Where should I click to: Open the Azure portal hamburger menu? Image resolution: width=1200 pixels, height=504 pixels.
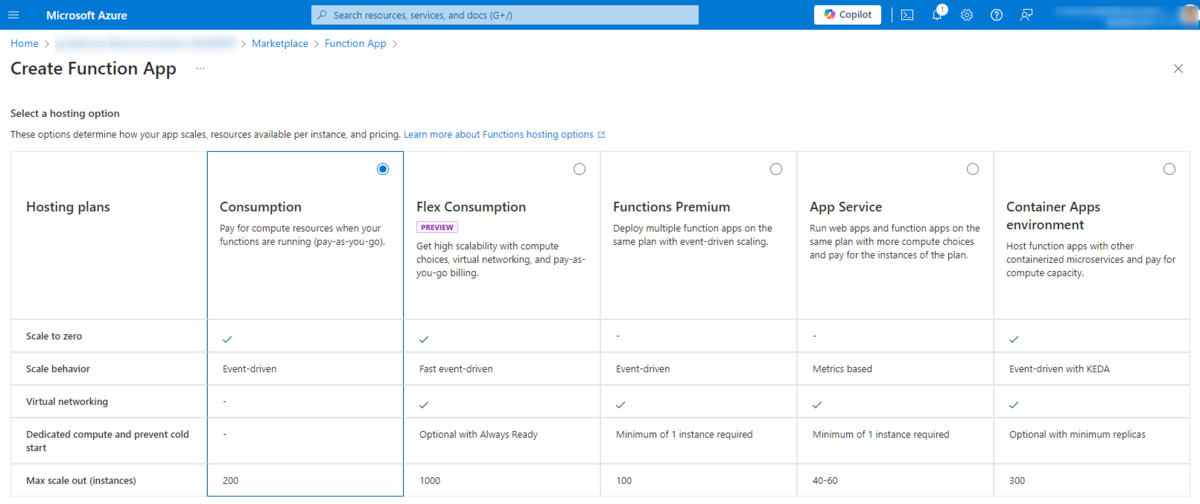(14, 15)
